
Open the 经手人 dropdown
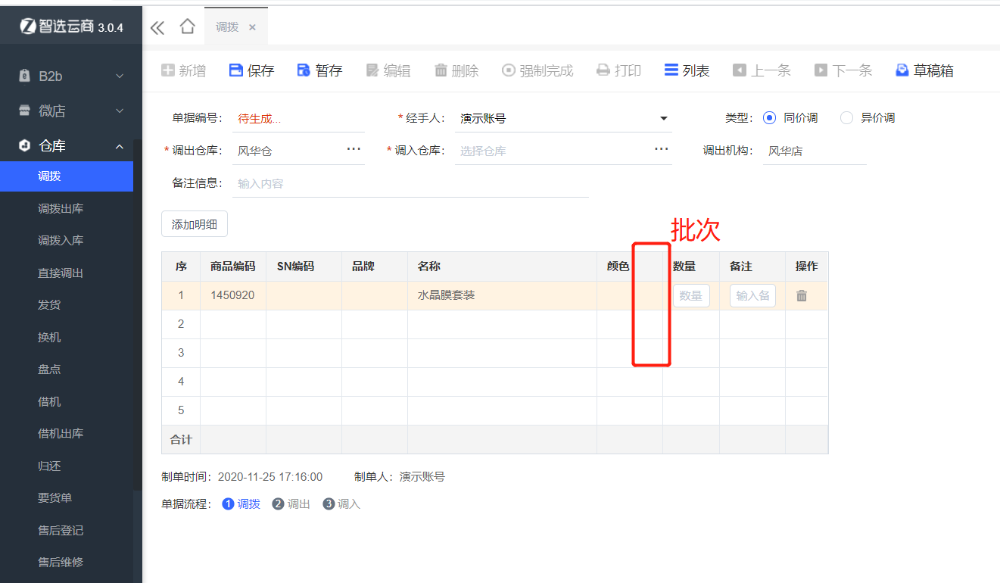(663, 119)
